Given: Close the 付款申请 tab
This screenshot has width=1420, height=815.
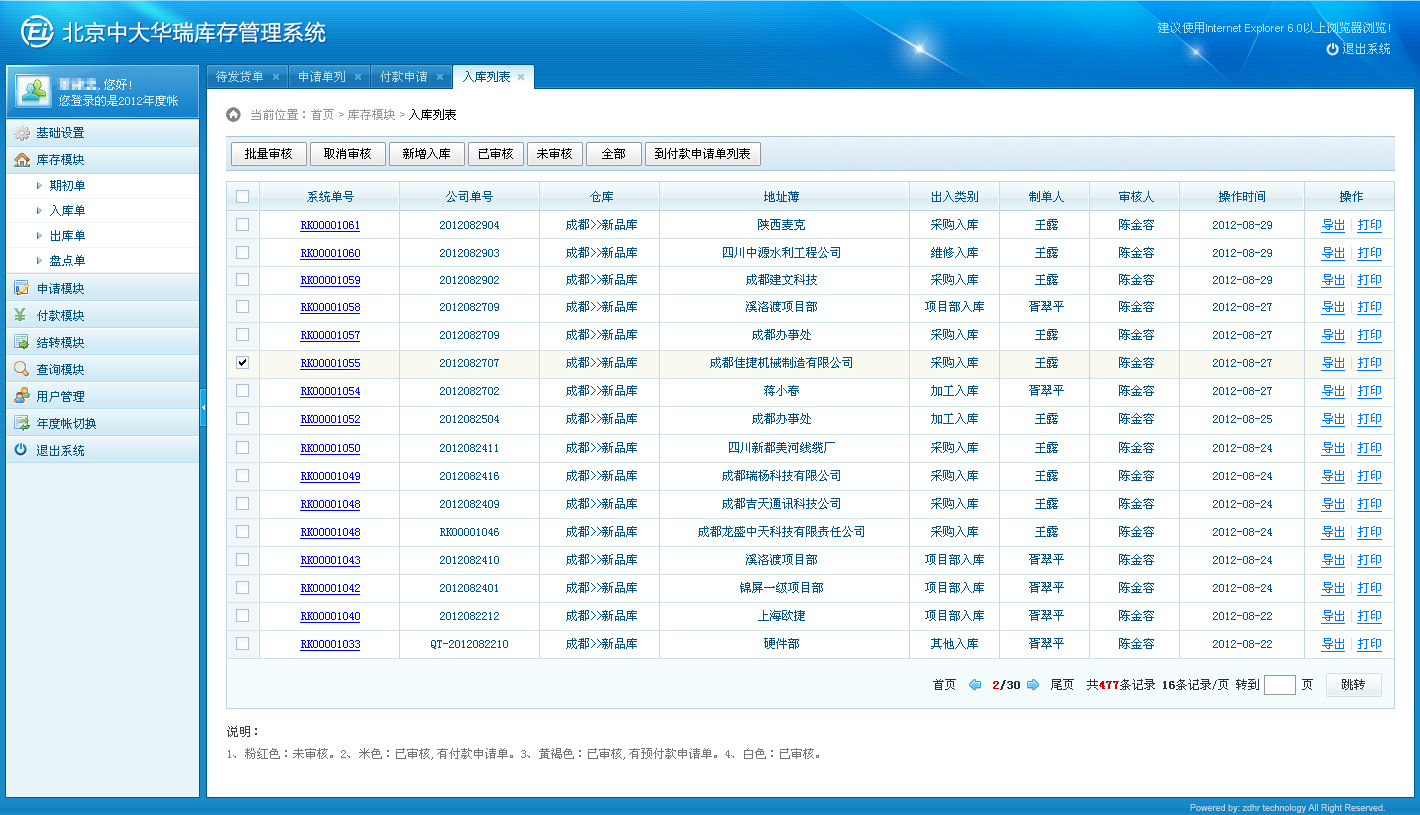Looking at the screenshot, I should pos(440,77).
